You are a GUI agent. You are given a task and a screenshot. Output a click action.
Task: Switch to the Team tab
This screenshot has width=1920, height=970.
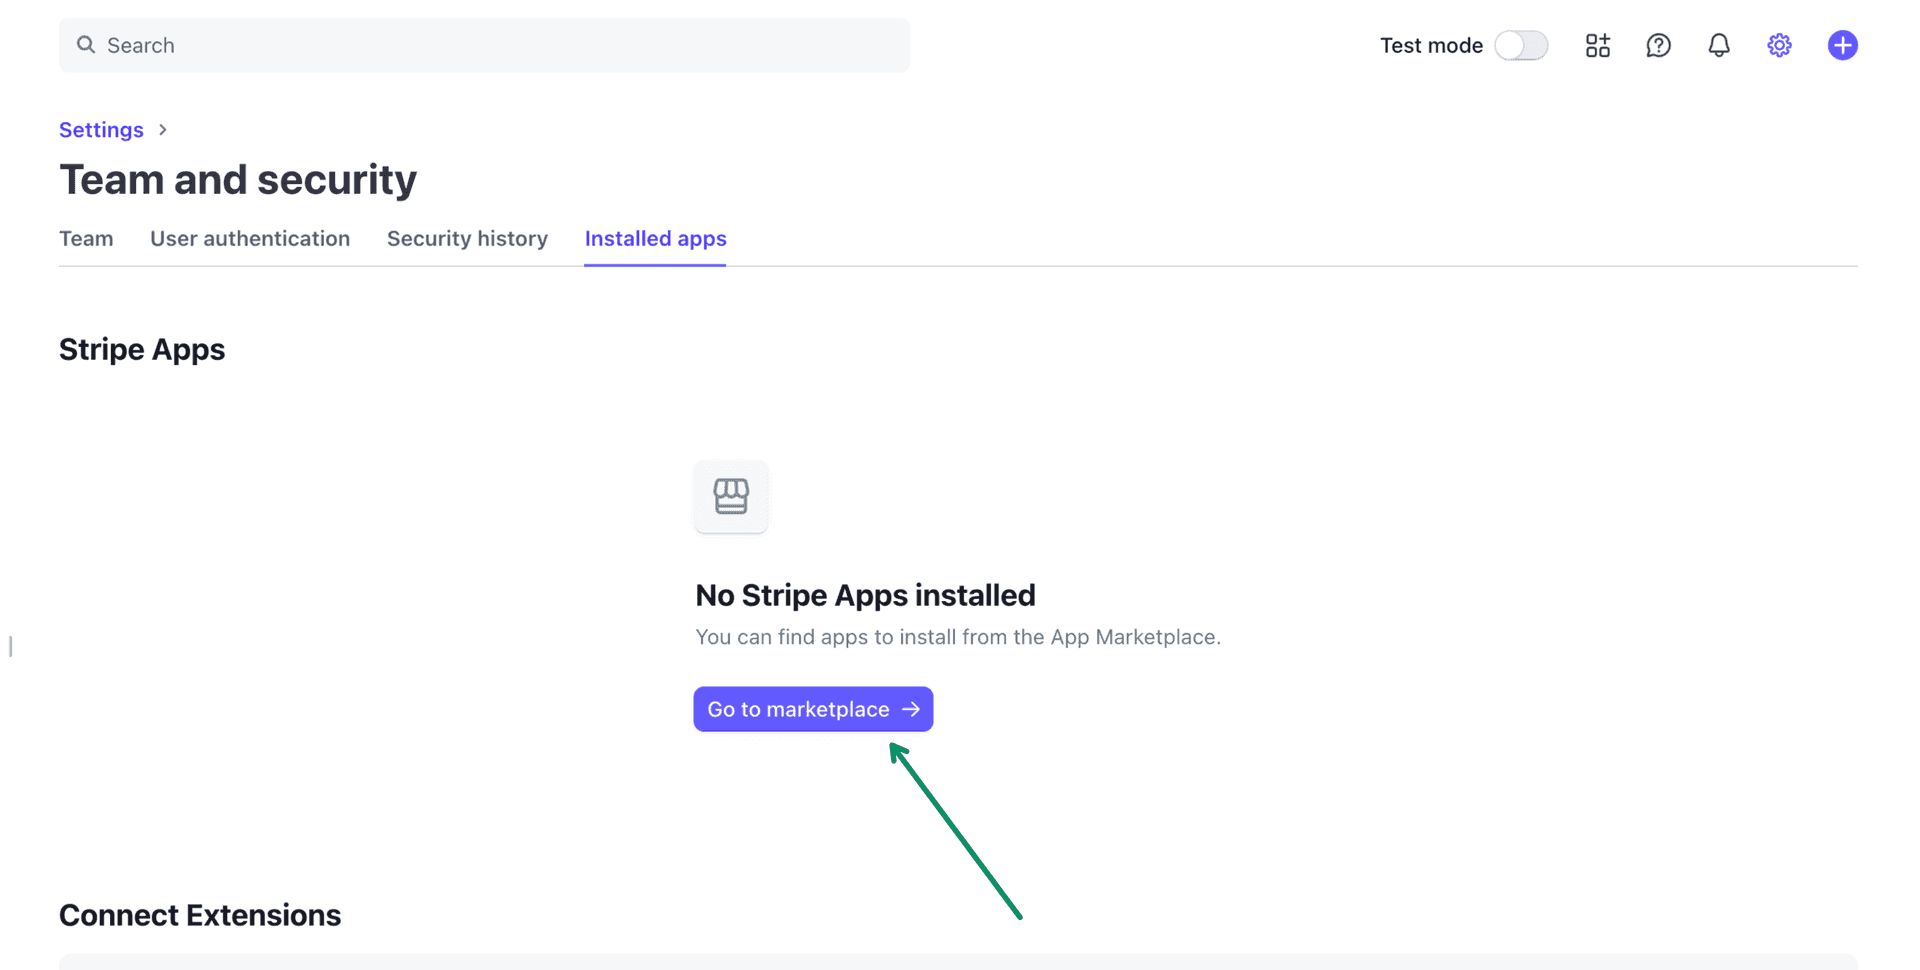(86, 238)
